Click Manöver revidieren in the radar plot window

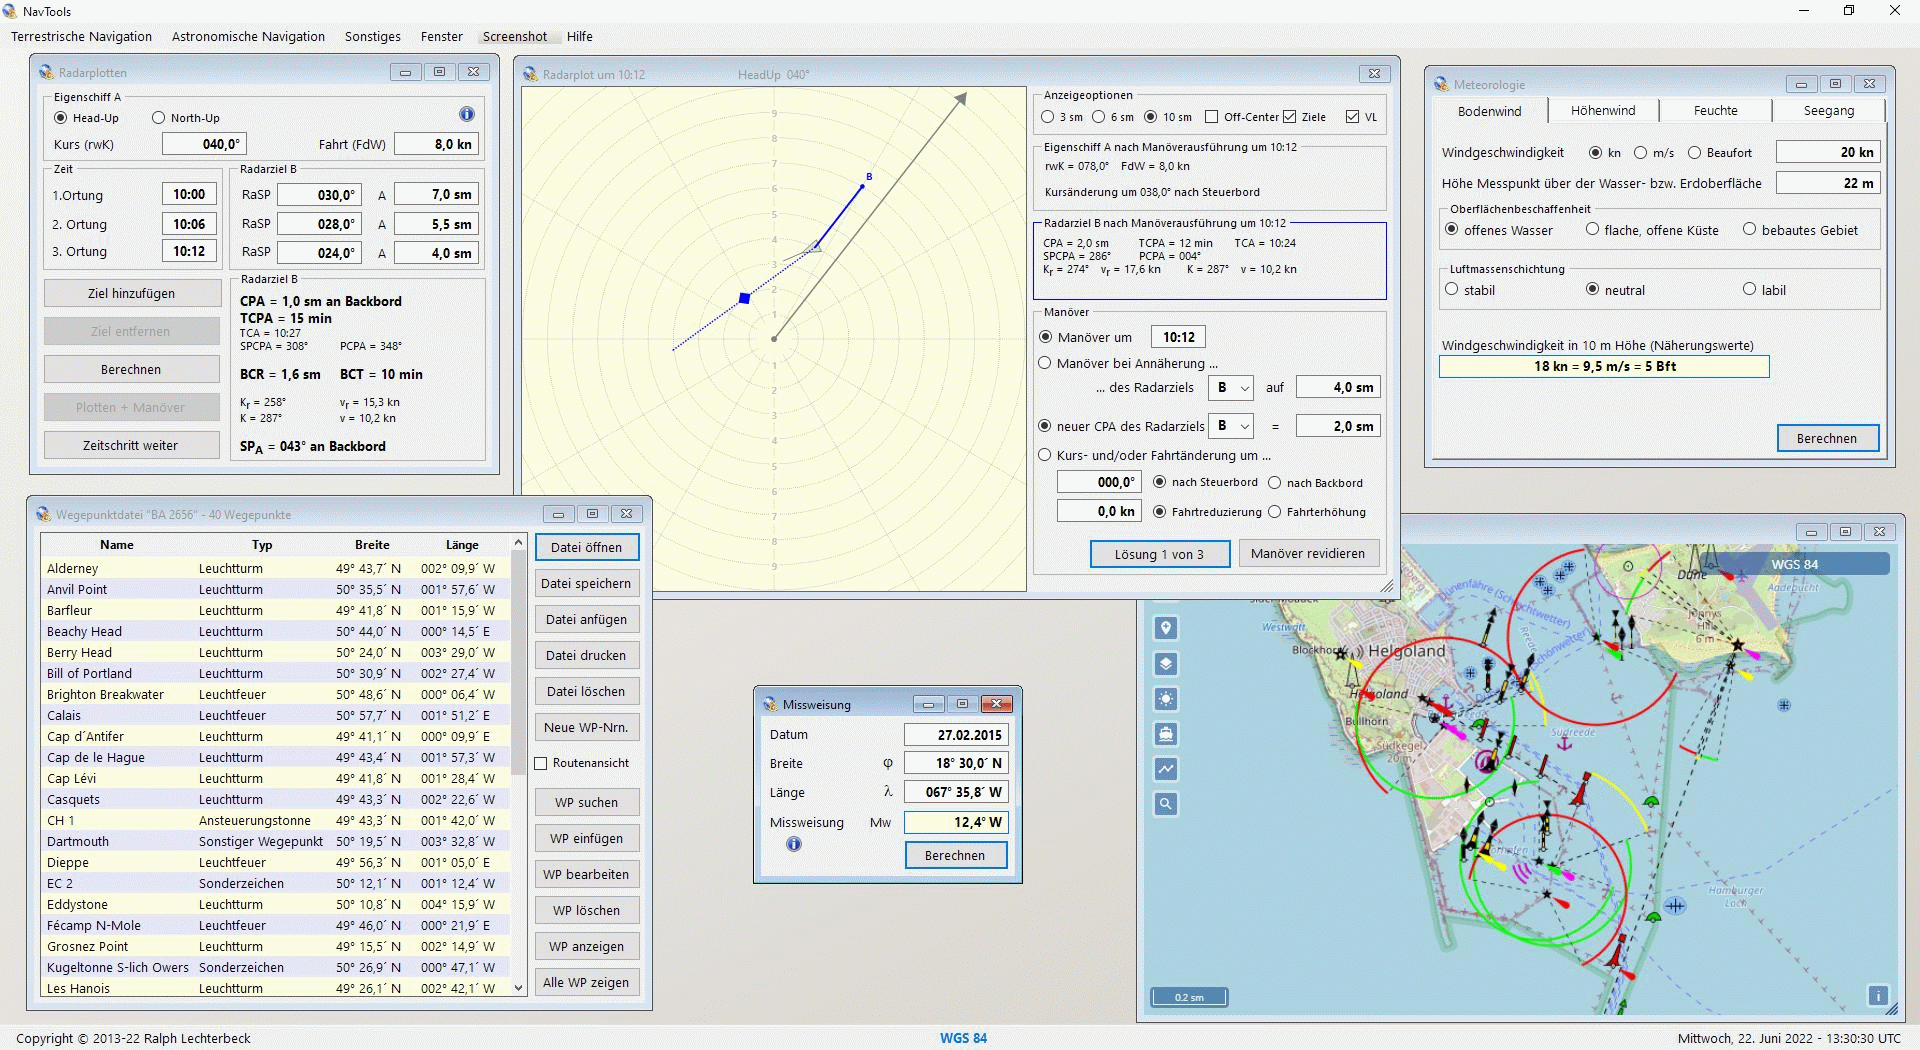click(x=1308, y=553)
